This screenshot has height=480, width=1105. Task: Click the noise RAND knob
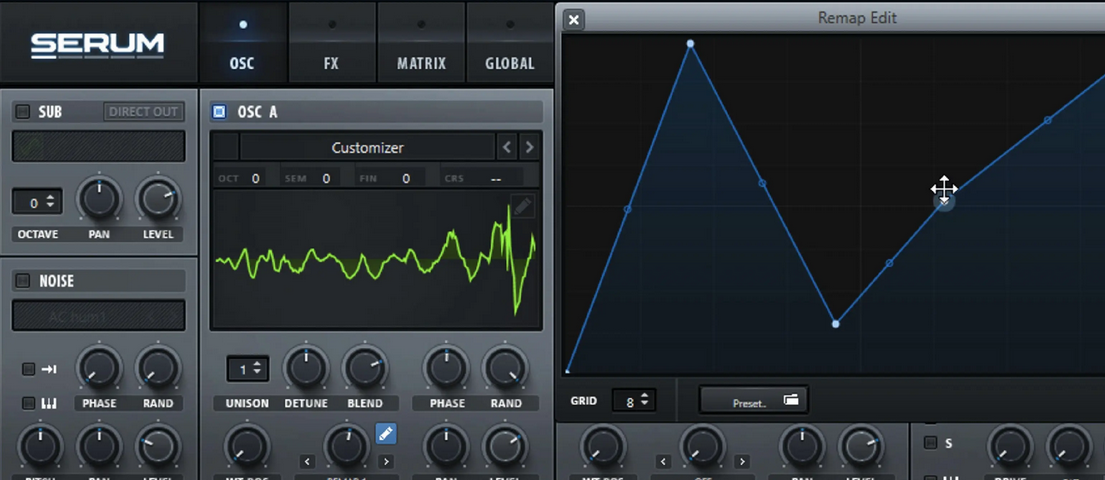(158, 369)
